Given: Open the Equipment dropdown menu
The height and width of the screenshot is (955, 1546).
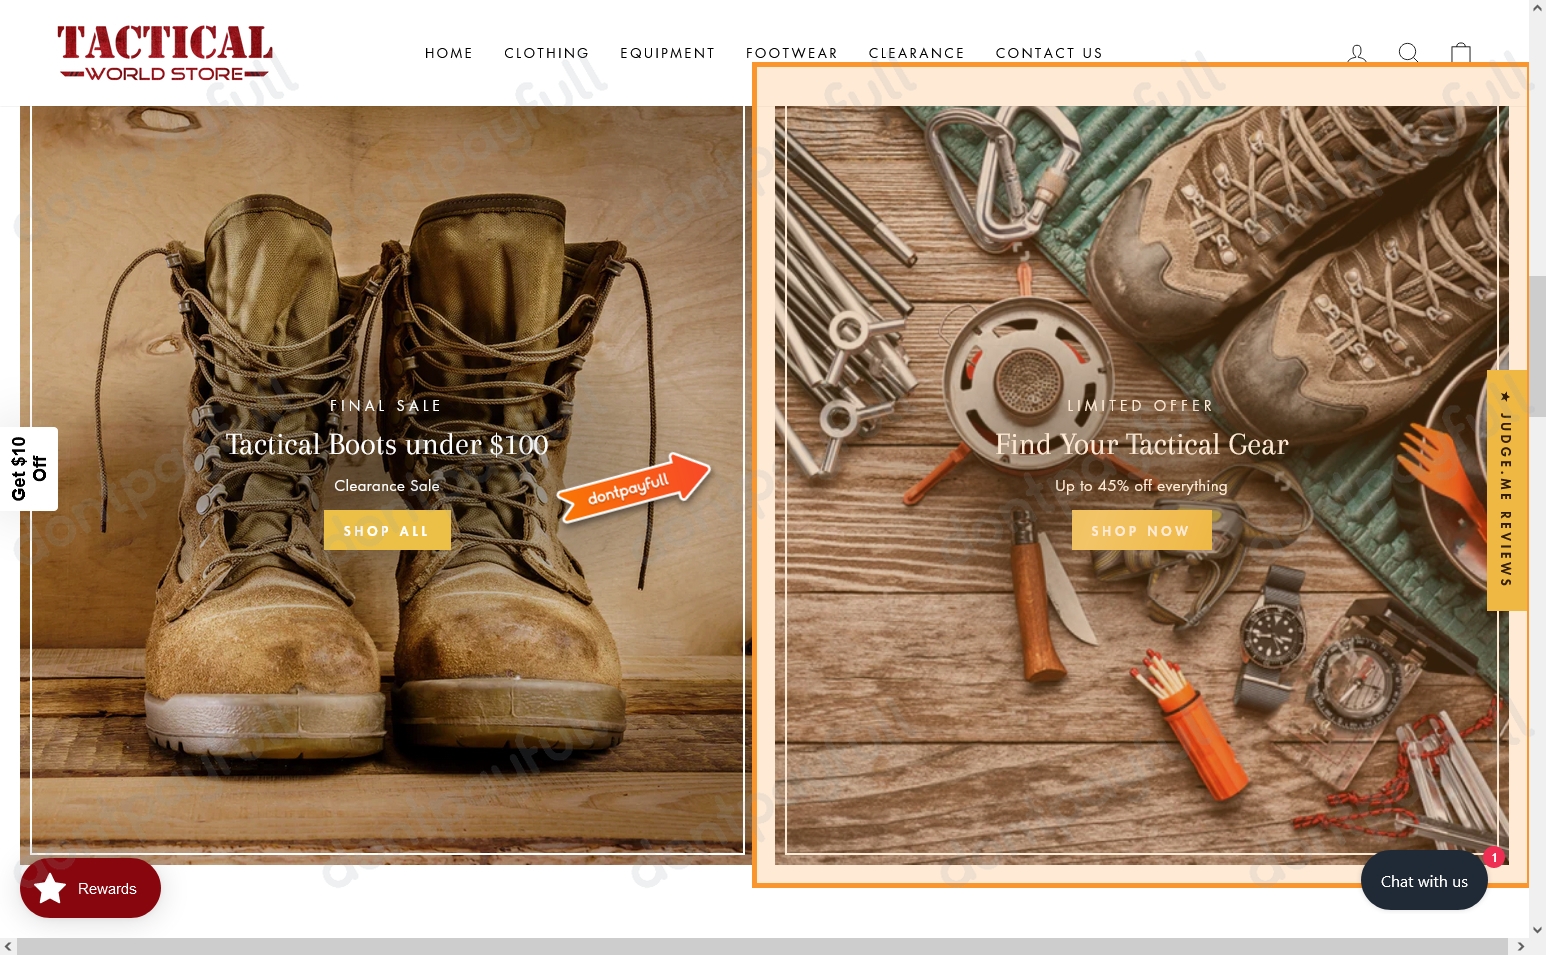Looking at the screenshot, I should [x=668, y=53].
